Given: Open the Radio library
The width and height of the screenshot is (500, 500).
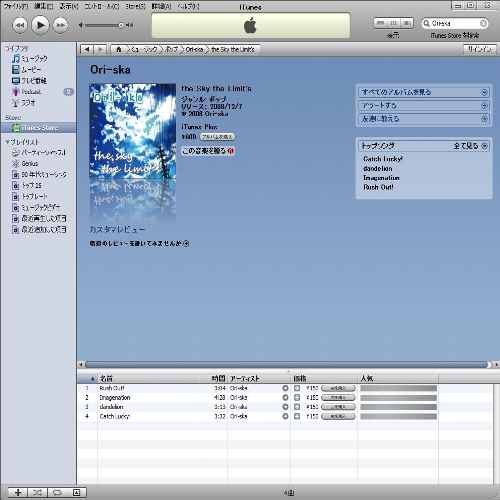Looking at the screenshot, I should point(24,103).
